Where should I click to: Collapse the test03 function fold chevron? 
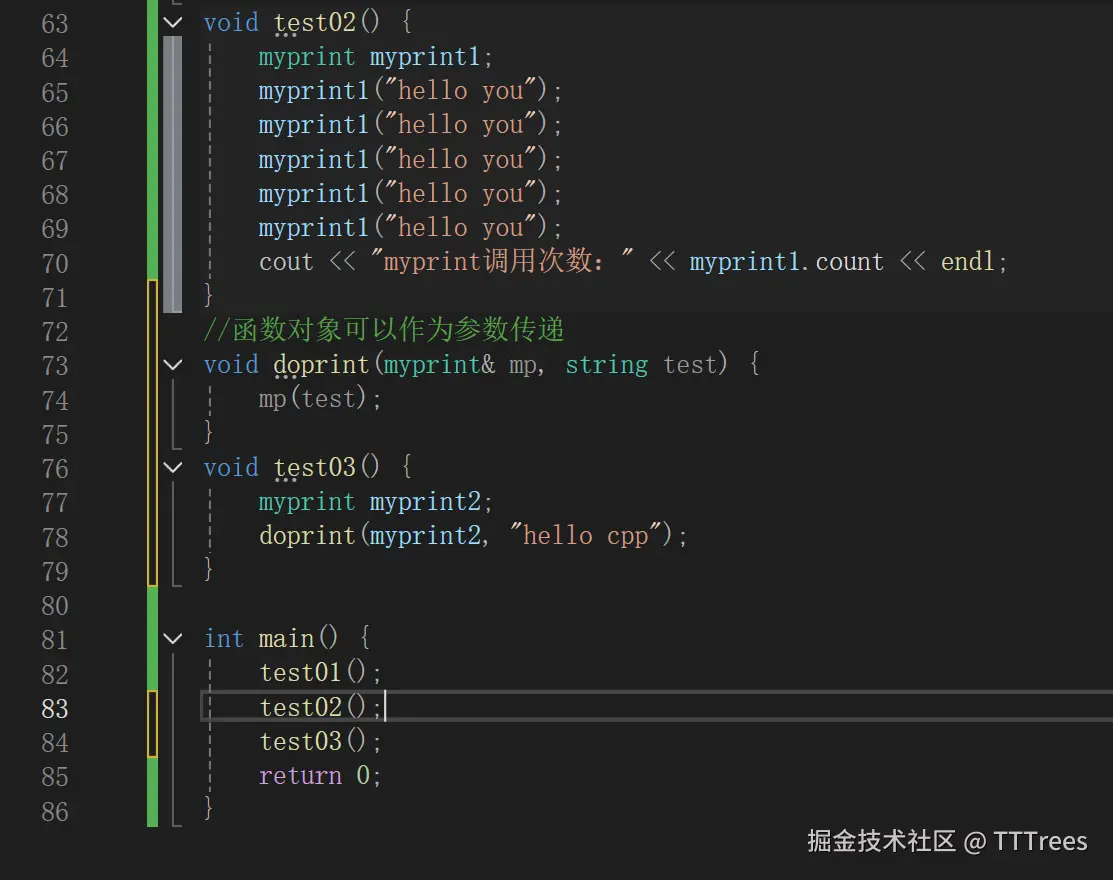pyautogui.click(x=172, y=468)
